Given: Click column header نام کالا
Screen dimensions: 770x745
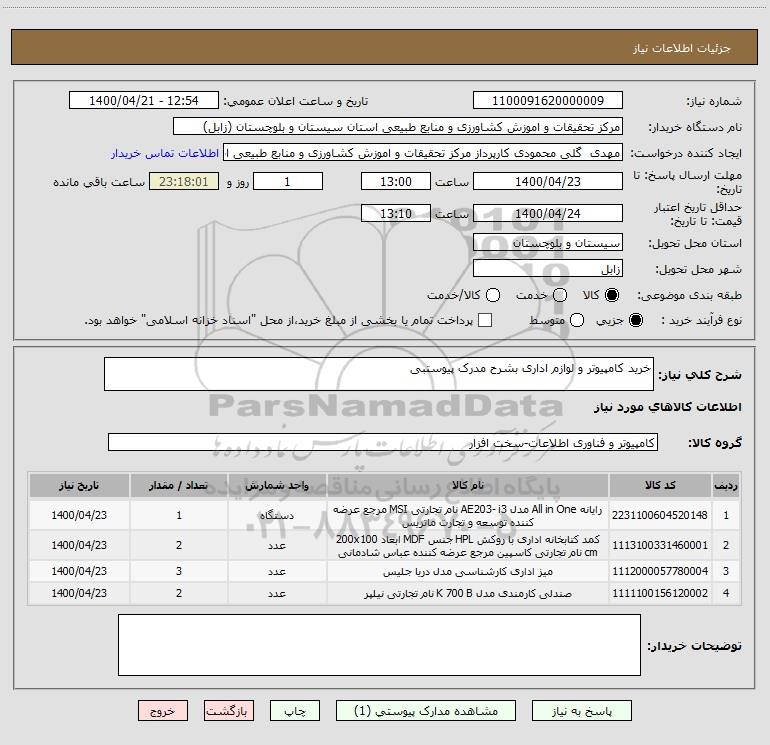Looking at the screenshot, I should [468, 485].
